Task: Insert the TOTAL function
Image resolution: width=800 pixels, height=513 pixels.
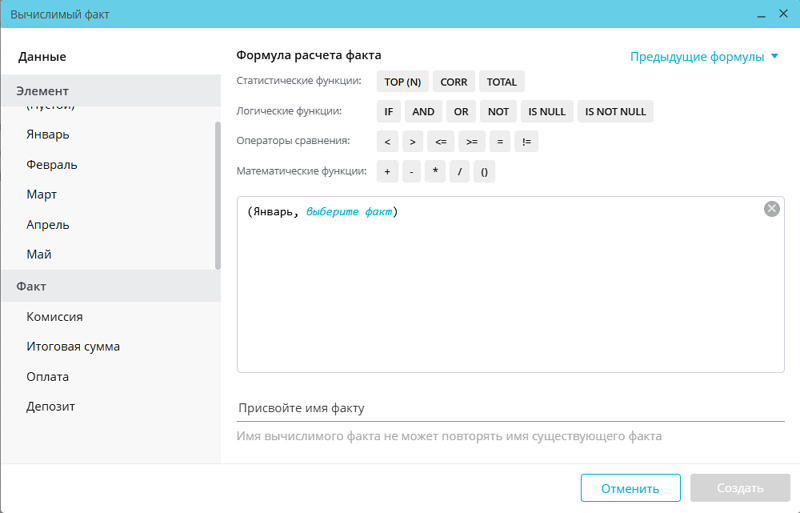Action: (x=501, y=82)
